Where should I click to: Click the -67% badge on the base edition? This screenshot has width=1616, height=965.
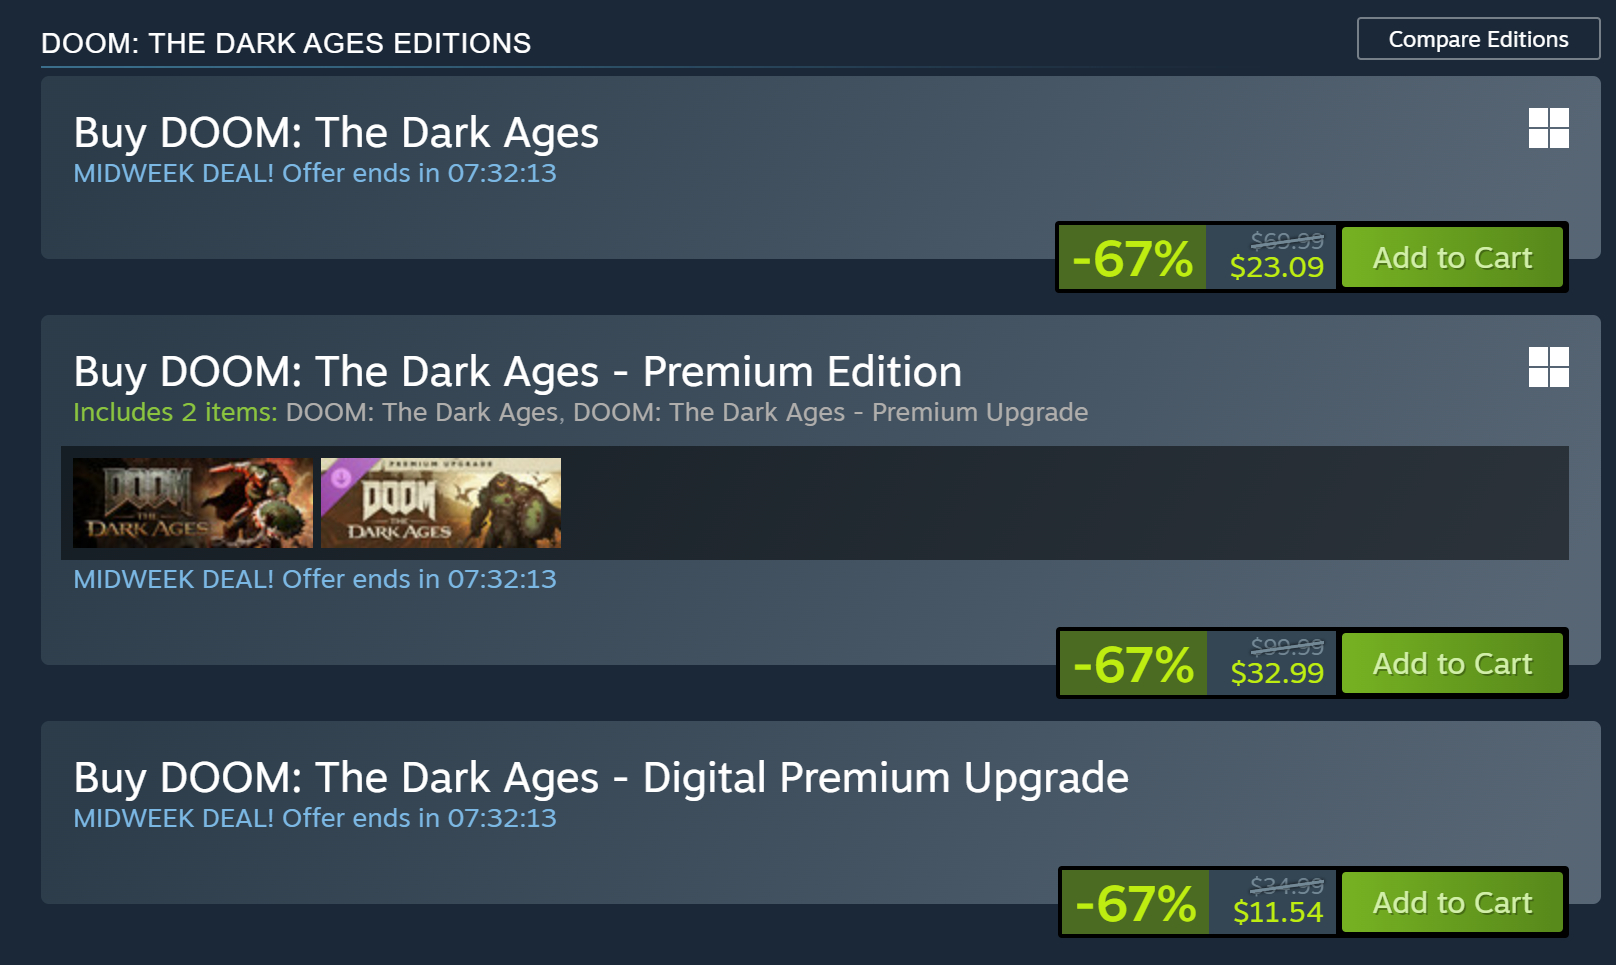tap(1132, 258)
